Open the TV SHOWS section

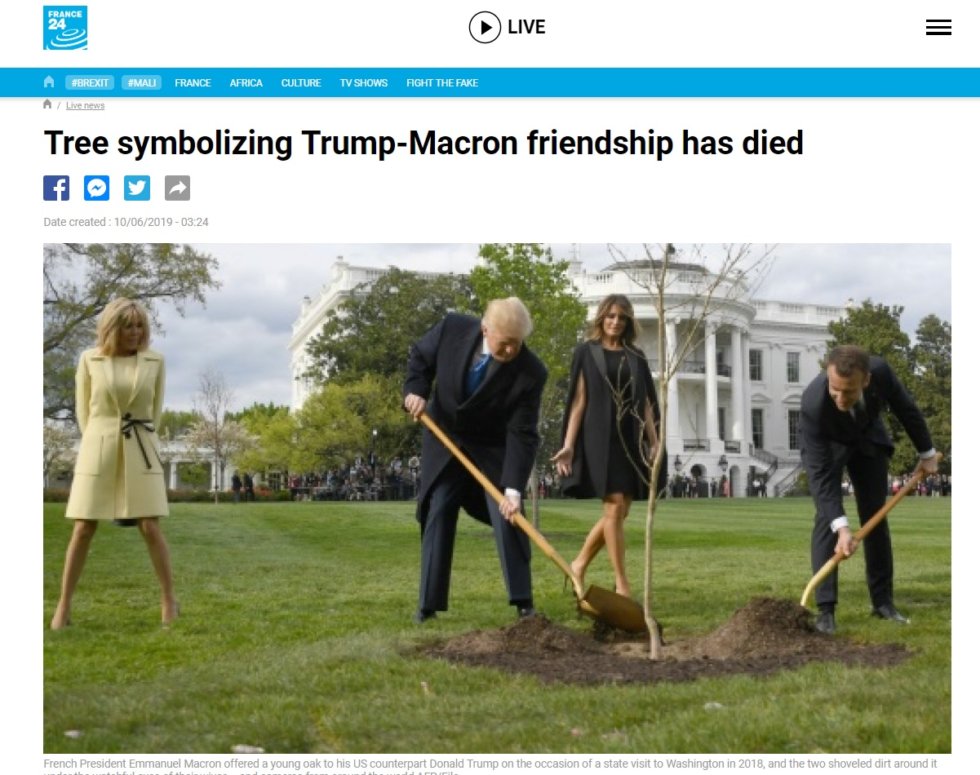363,82
